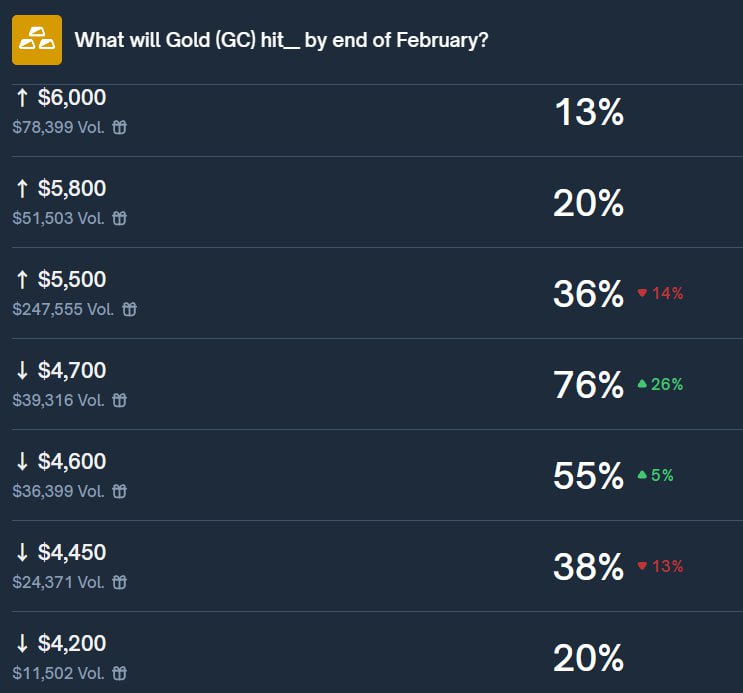Click the gift icon beside $39,316 Vol.
The height and width of the screenshot is (693, 743).
coord(119,400)
